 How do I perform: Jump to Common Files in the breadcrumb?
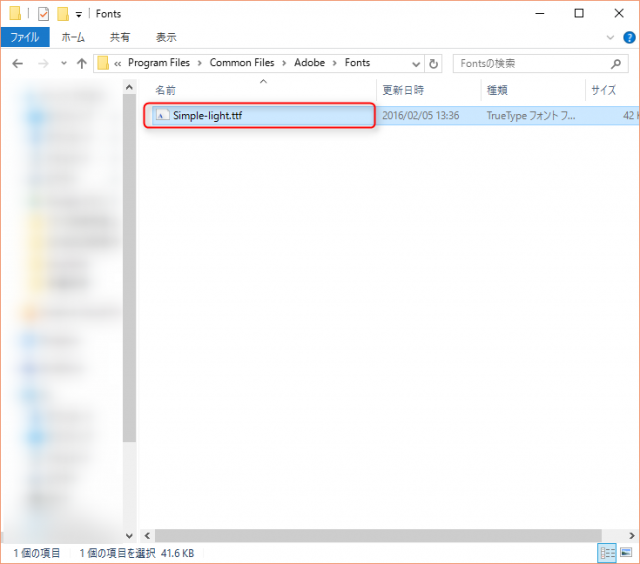(243, 63)
